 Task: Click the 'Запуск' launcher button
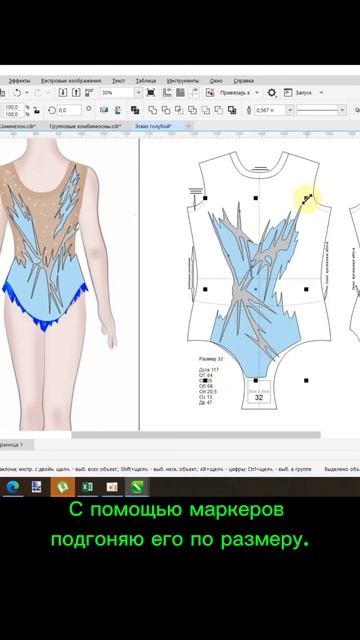click(x=298, y=93)
